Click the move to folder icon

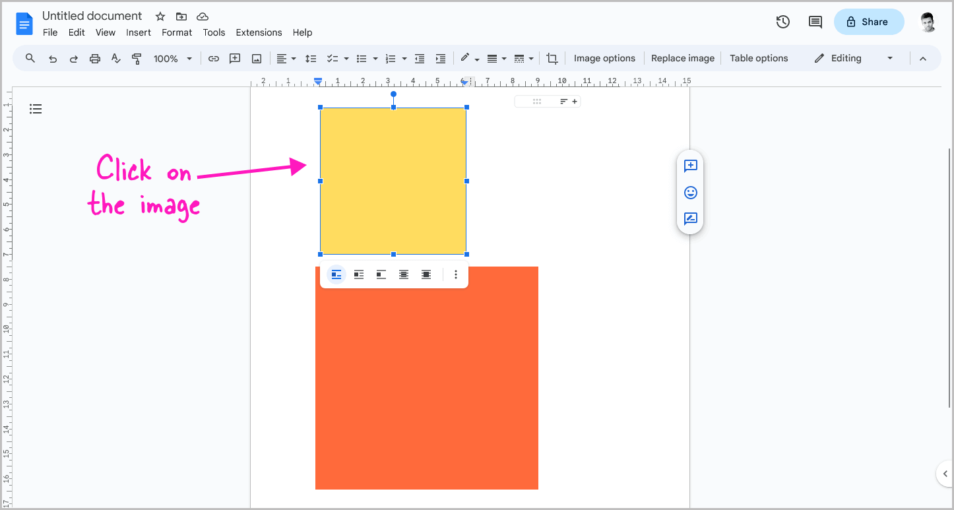tap(181, 16)
